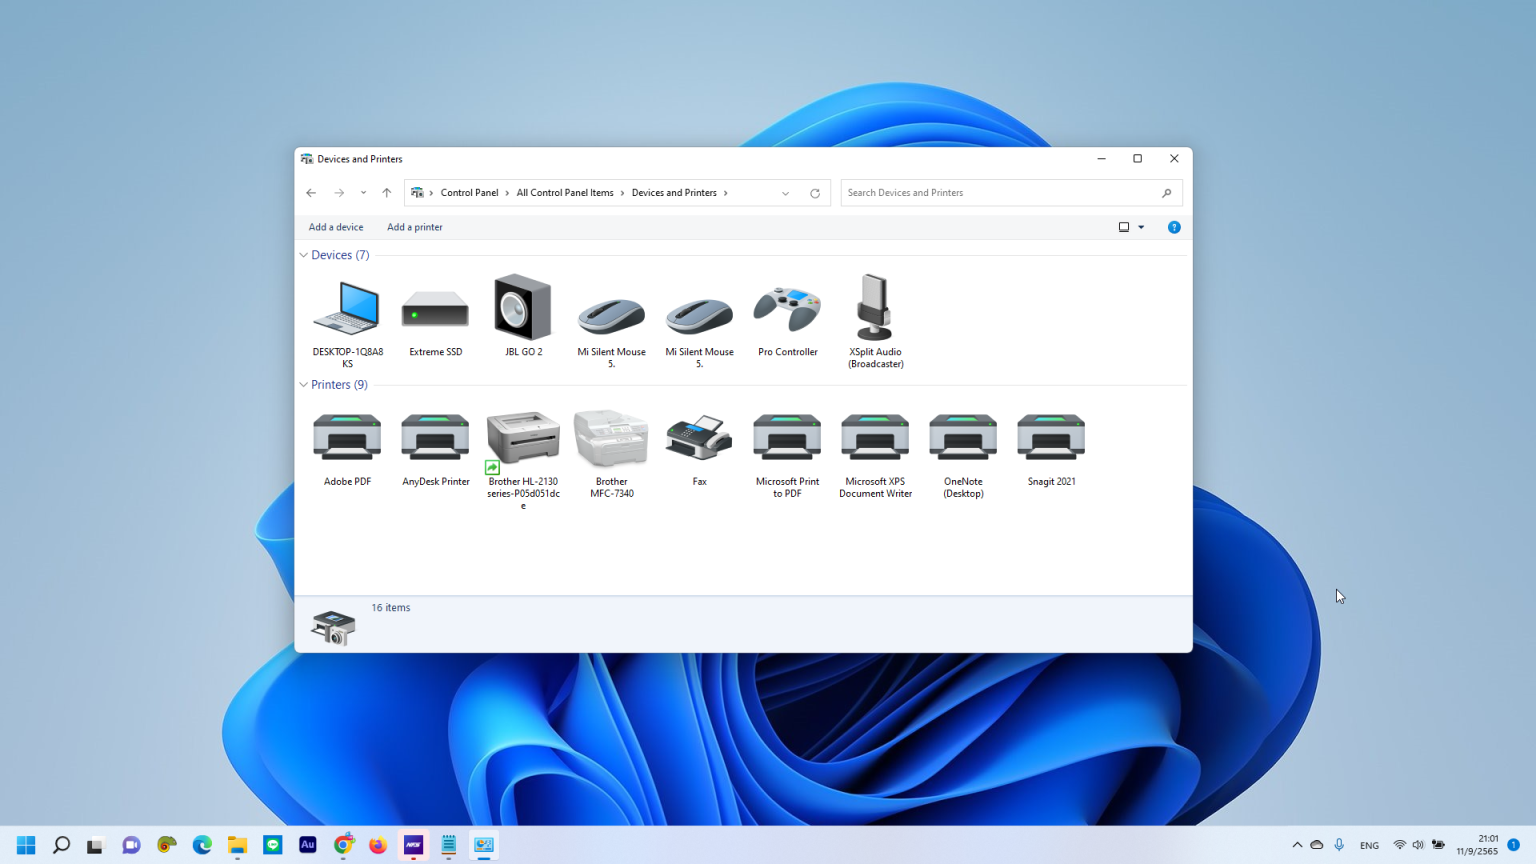
Task: Select the Brother MFC-7340 printer
Action: [611, 451]
